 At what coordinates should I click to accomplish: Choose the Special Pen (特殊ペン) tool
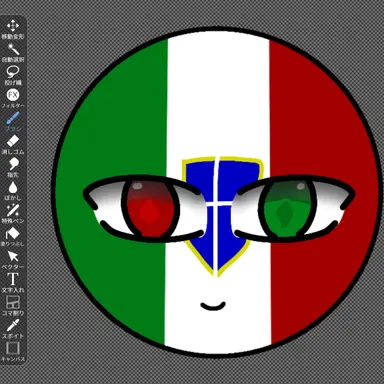(x=13, y=214)
